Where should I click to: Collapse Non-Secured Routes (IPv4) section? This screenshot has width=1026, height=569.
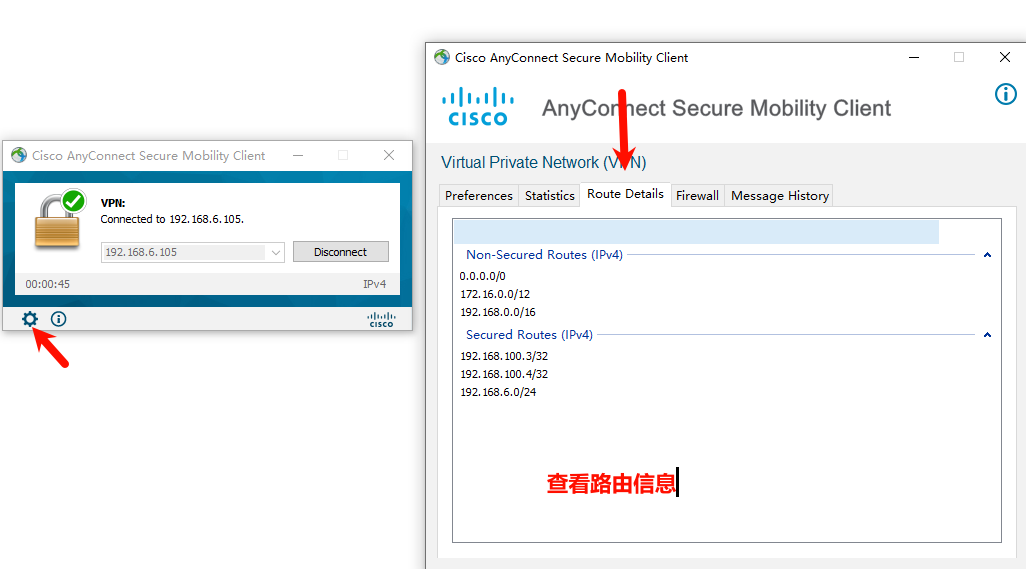pyautogui.click(x=987, y=255)
